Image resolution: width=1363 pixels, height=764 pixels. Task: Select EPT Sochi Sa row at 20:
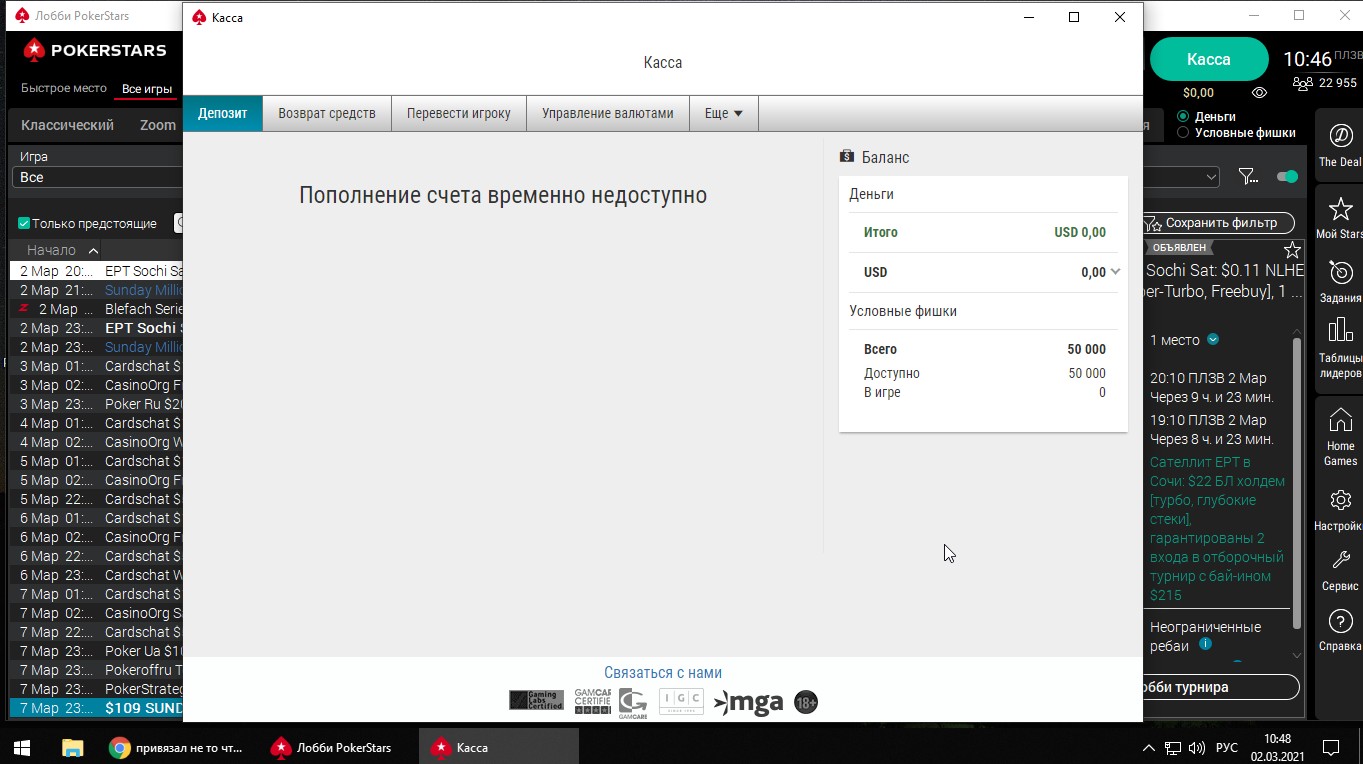click(96, 271)
